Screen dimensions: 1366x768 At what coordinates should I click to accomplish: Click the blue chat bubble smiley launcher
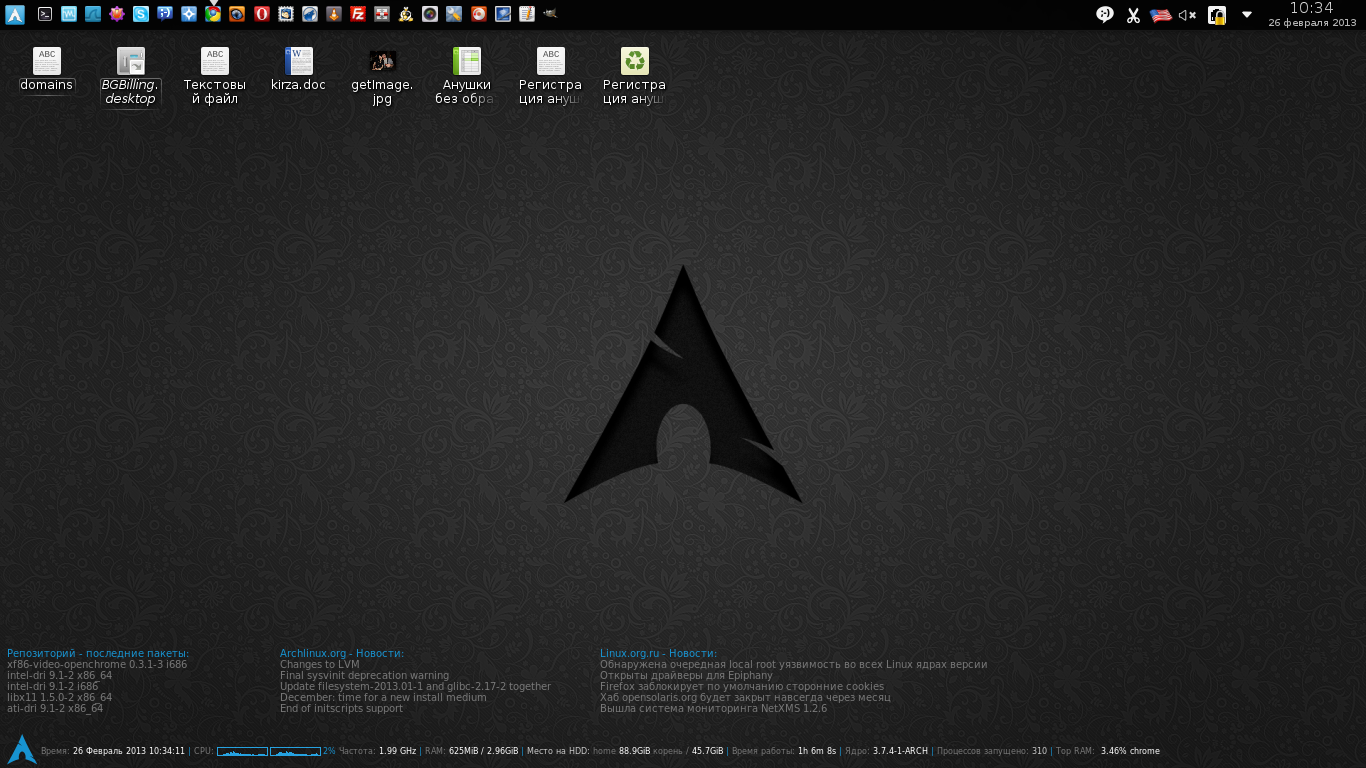point(165,14)
